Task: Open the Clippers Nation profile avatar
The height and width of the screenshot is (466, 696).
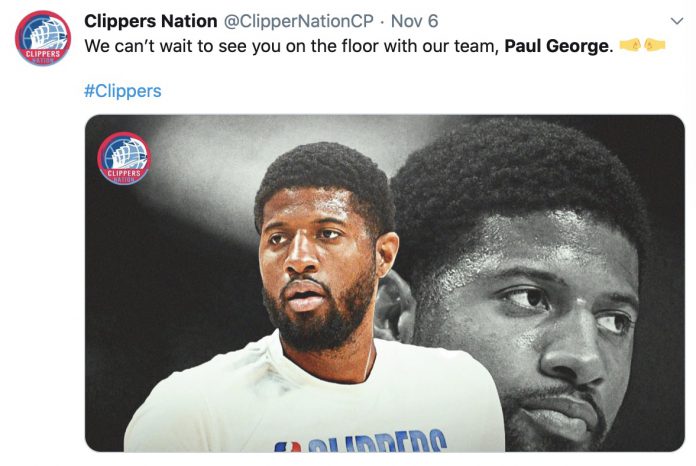Action: tap(43, 38)
